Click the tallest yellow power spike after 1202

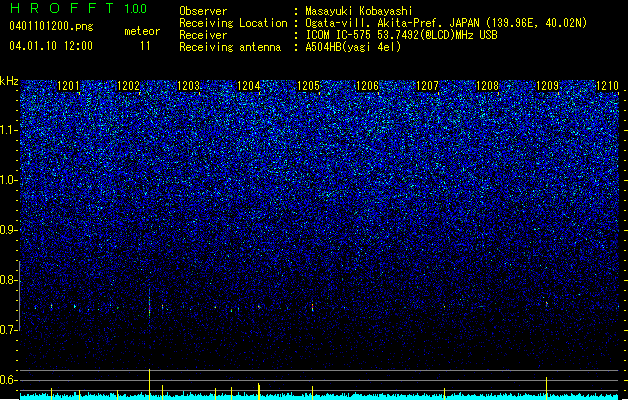click(150, 384)
